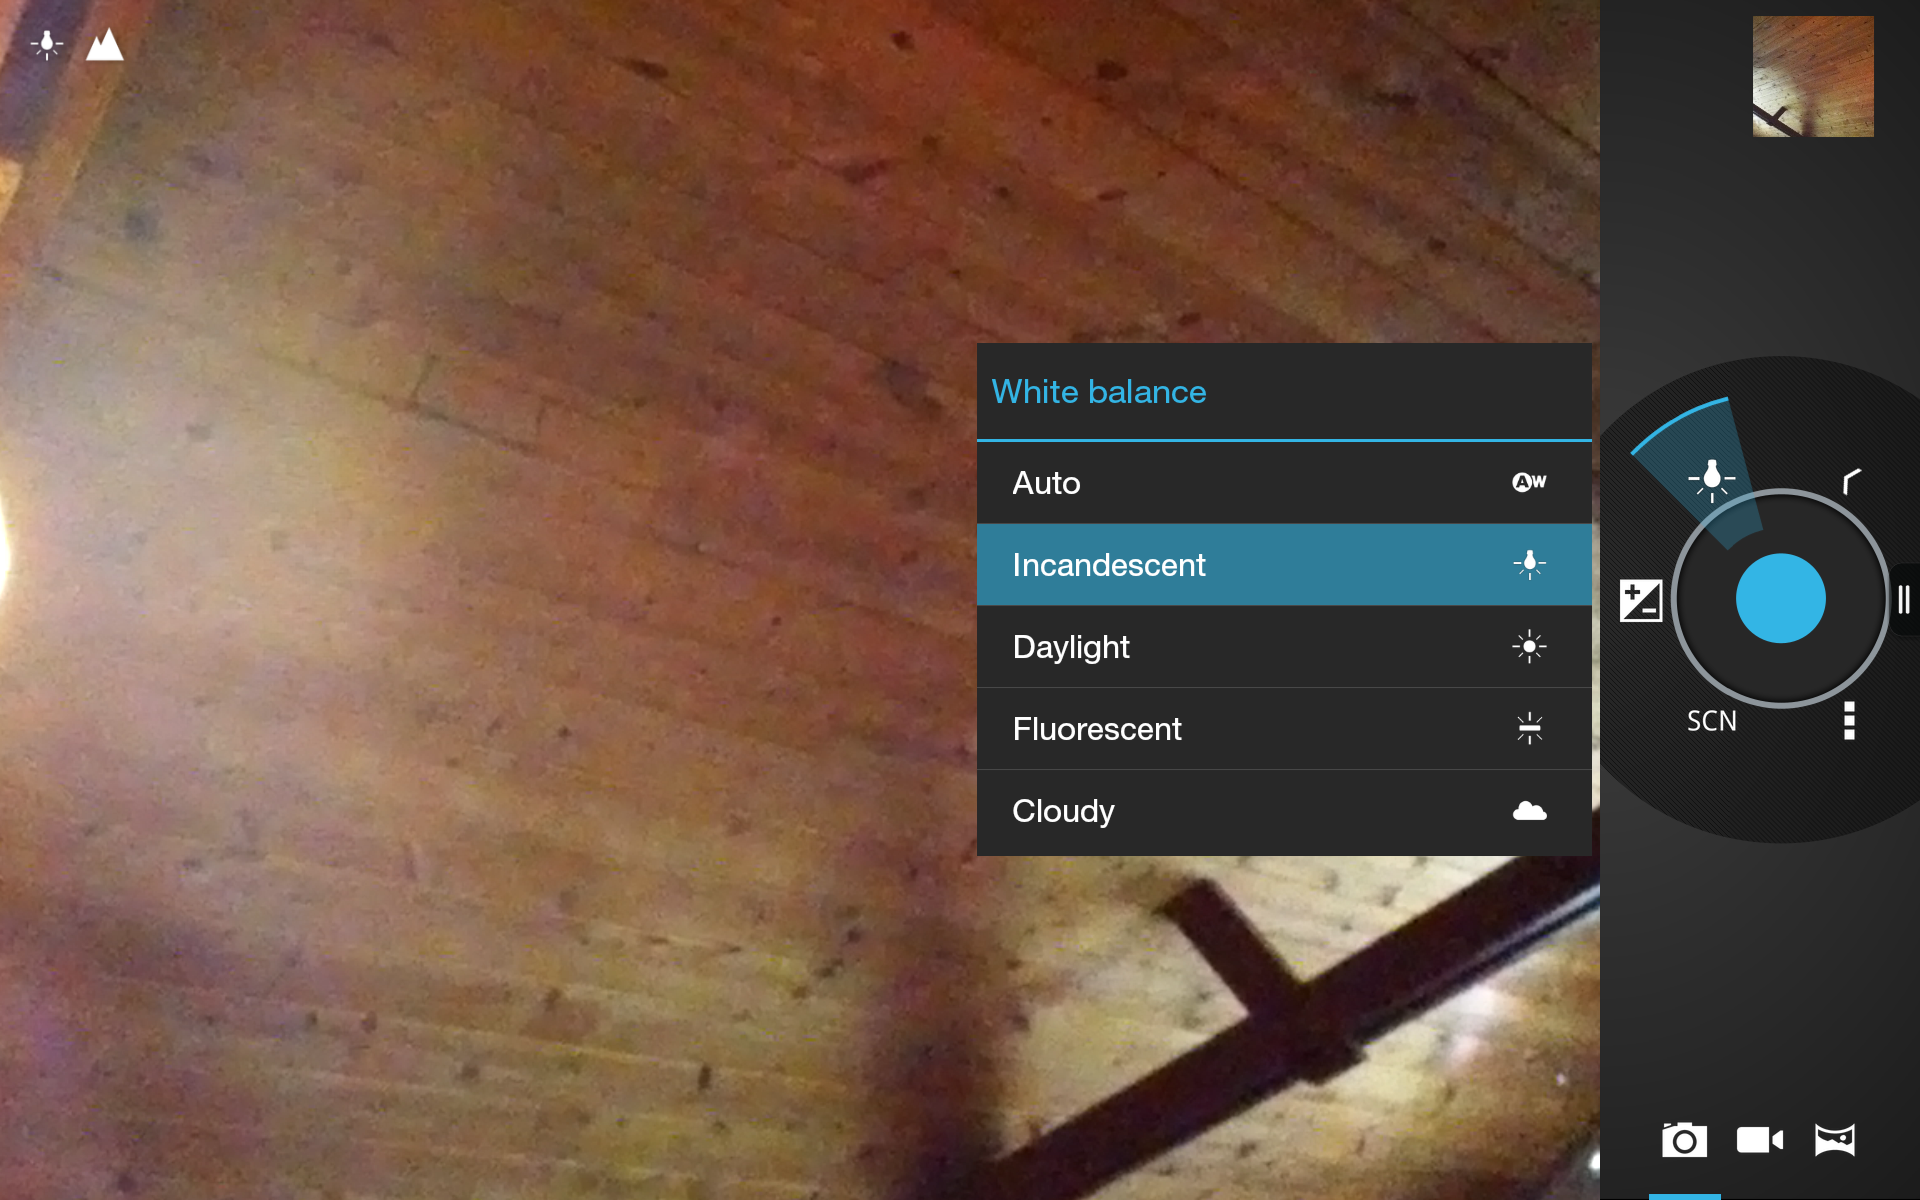
Task: Open the three-dot more settings menu
Action: point(1849,720)
